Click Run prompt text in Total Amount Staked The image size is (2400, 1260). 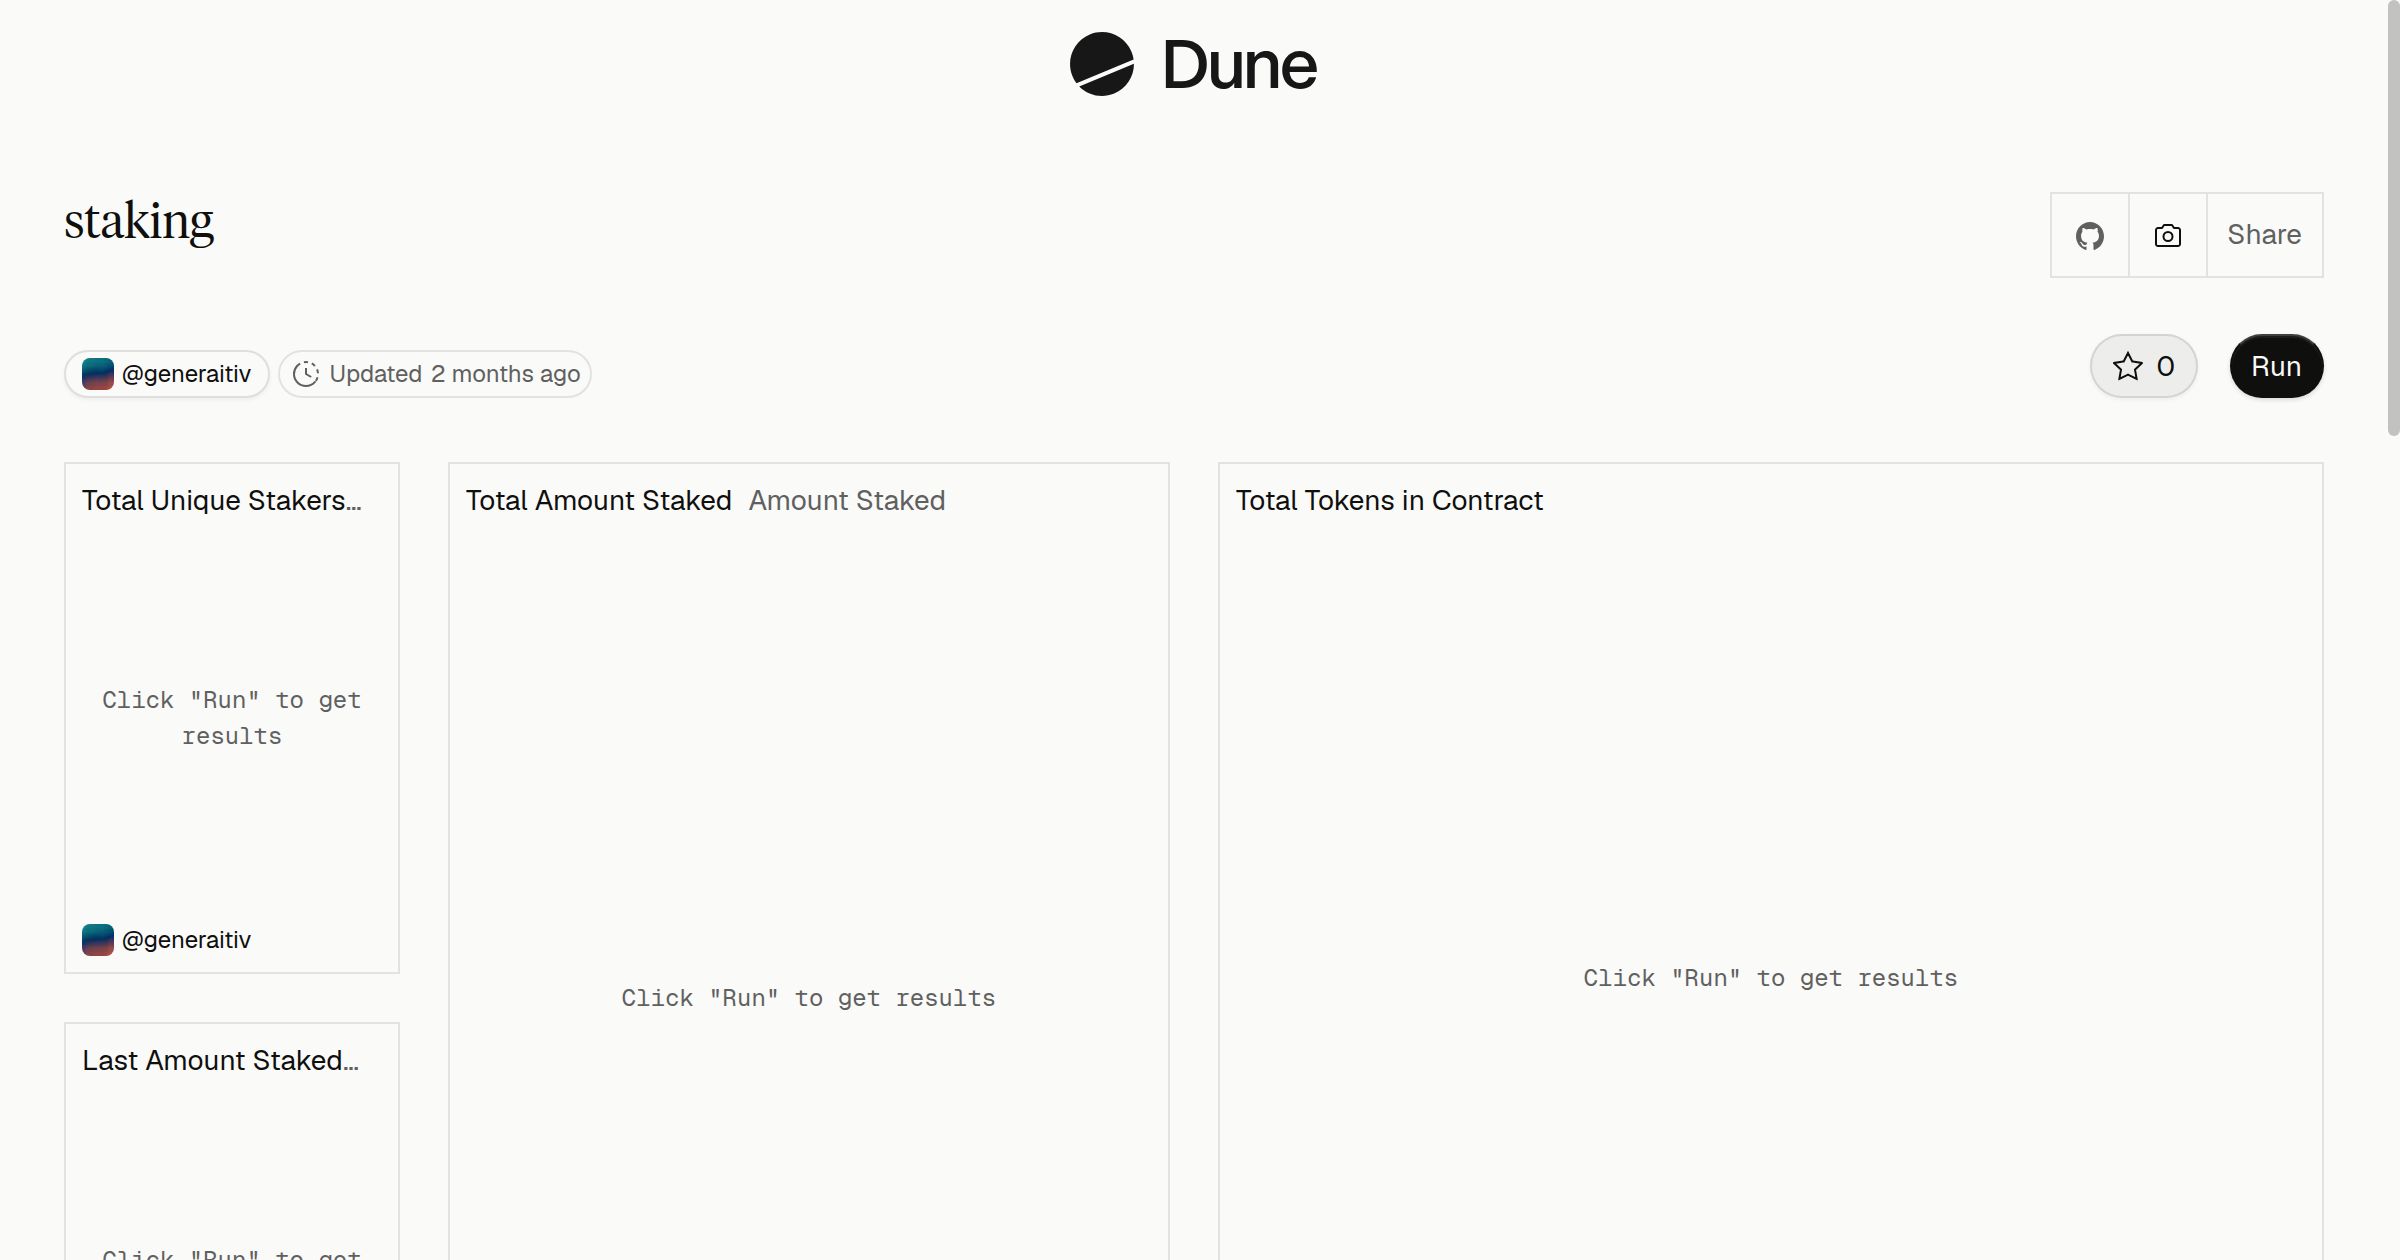coord(808,998)
